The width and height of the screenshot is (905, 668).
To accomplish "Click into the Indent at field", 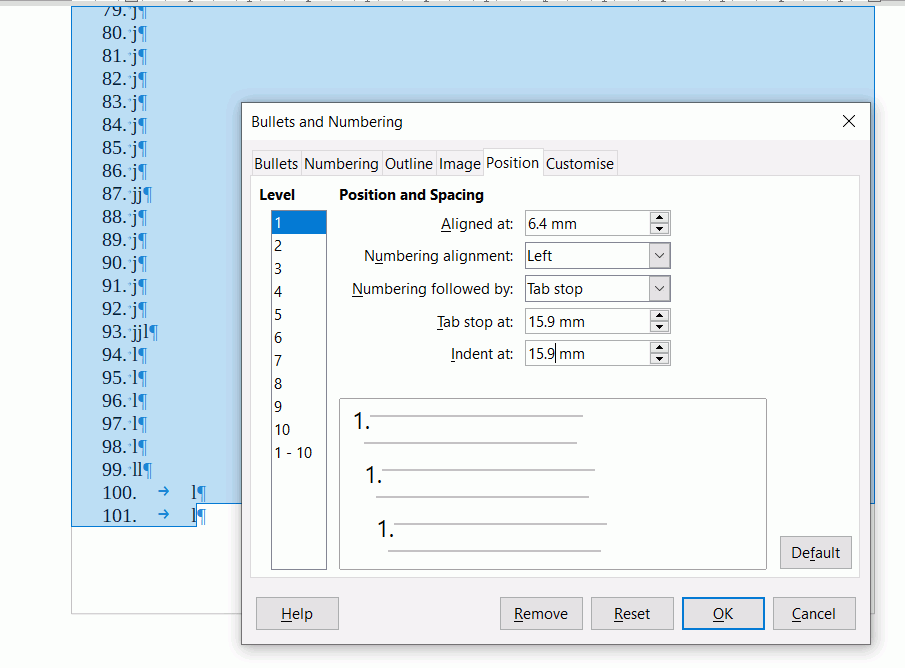I will (585, 354).
